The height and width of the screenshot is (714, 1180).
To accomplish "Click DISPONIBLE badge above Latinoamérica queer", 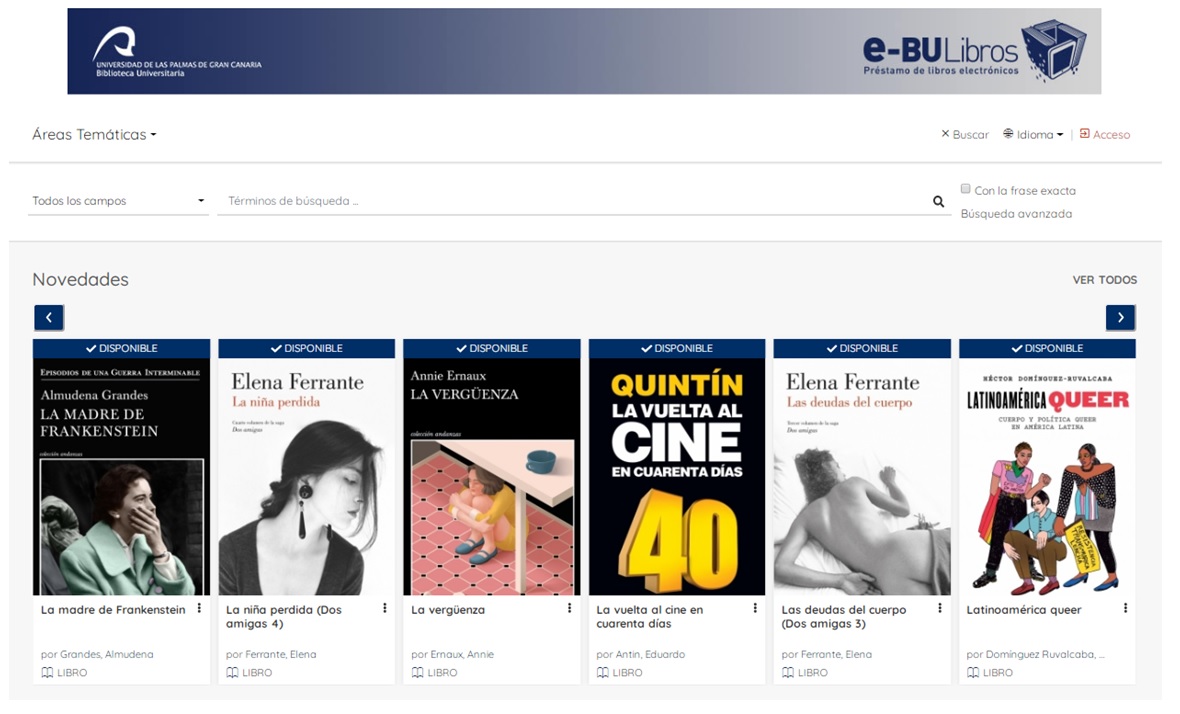I will pos(1047,348).
